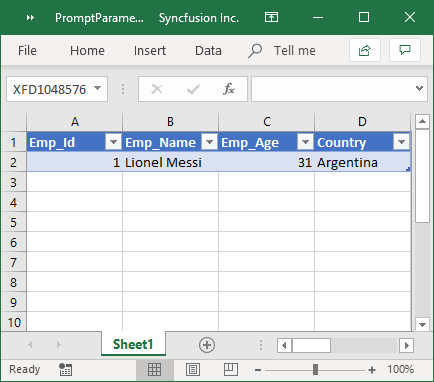The height and width of the screenshot is (382, 434).
Task: Expand the quick access toolbar chevrons
Action: pyautogui.click(x=30, y=18)
